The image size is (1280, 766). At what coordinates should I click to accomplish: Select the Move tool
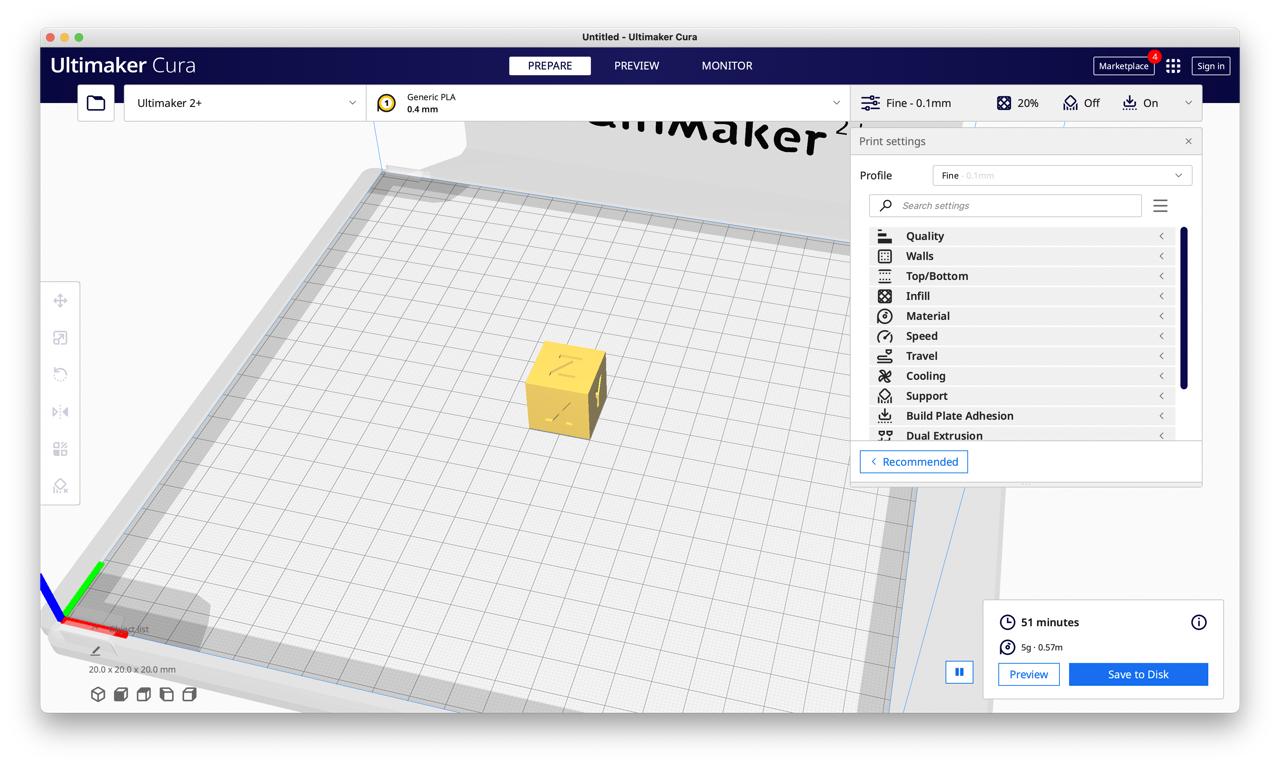click(x=60, y=300)
